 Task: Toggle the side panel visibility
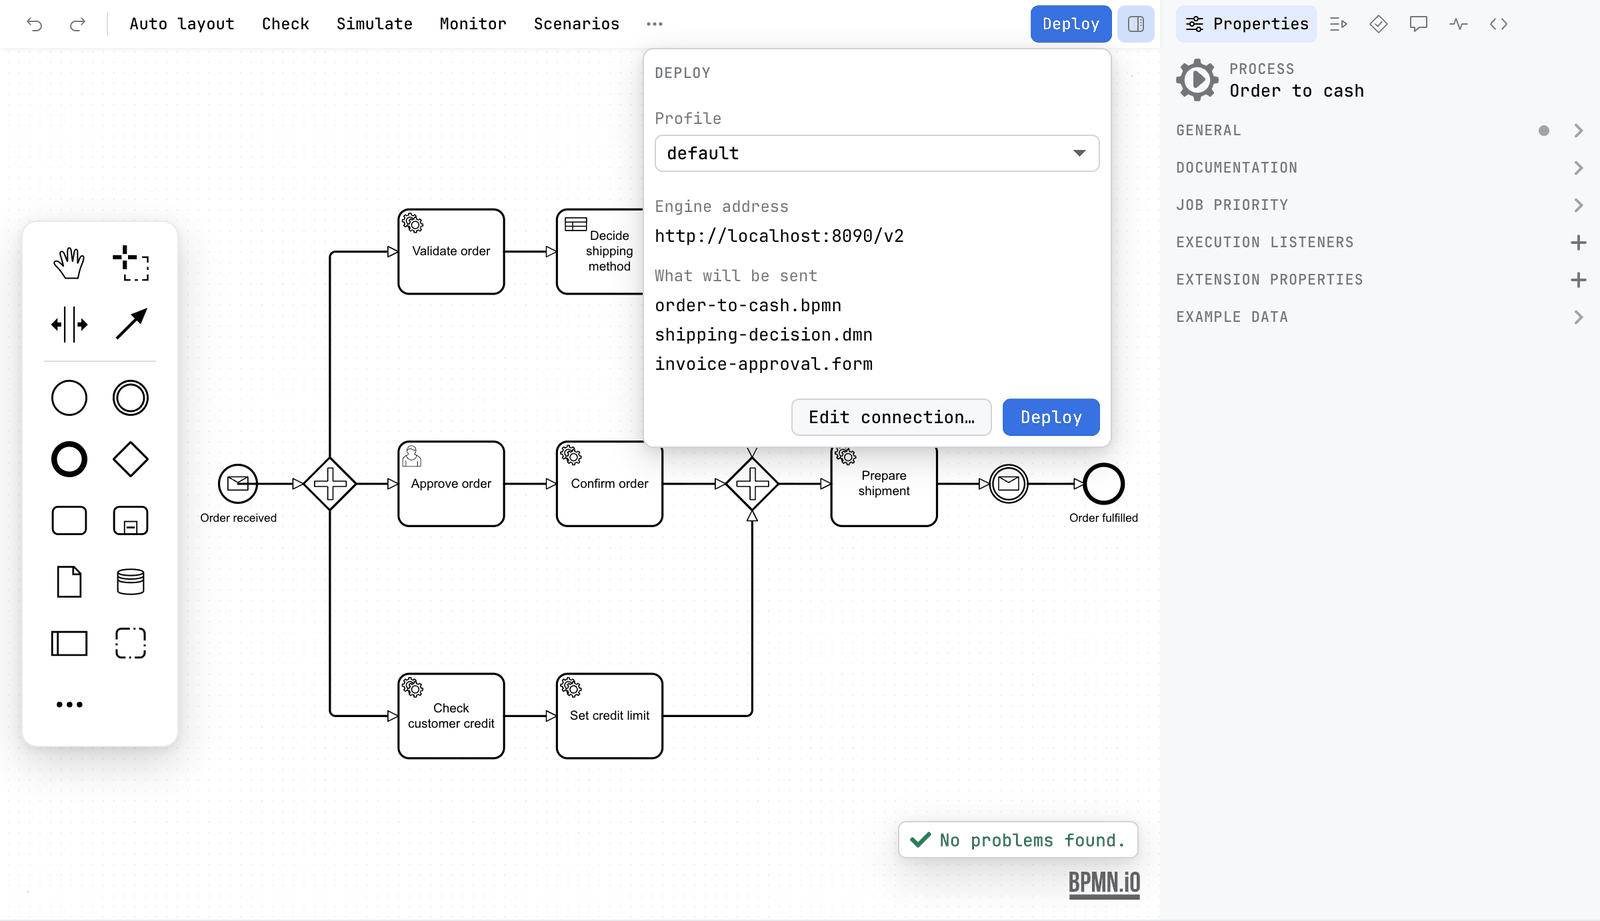pyautogui.click(x=1136, y=24)
